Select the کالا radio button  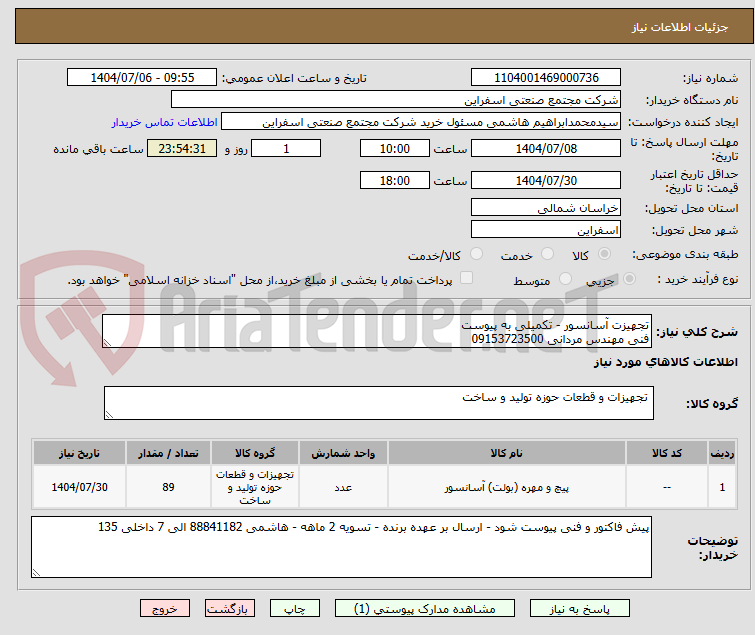point(604,254)
